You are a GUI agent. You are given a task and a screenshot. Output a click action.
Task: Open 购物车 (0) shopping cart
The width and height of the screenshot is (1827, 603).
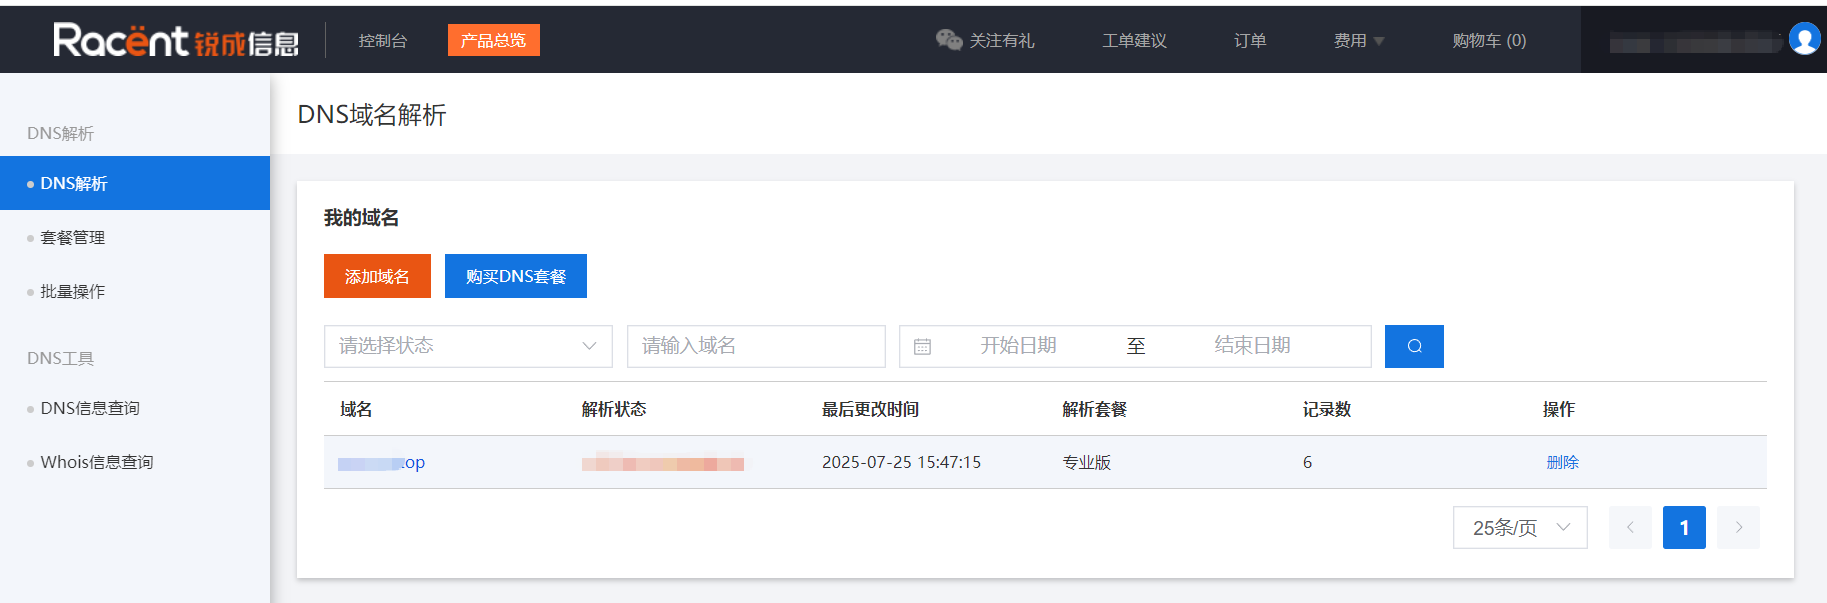coord(1488,40)
